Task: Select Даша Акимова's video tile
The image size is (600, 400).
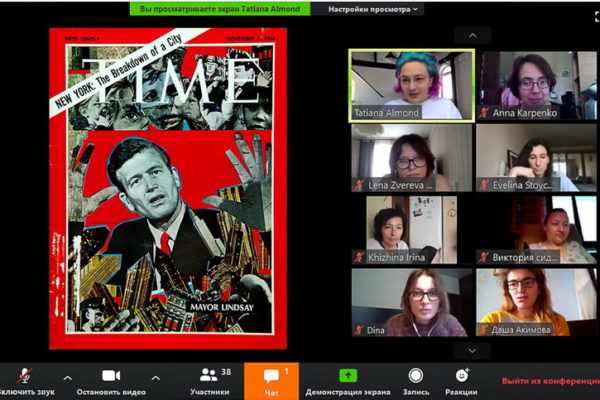Action: coord(536,302)
